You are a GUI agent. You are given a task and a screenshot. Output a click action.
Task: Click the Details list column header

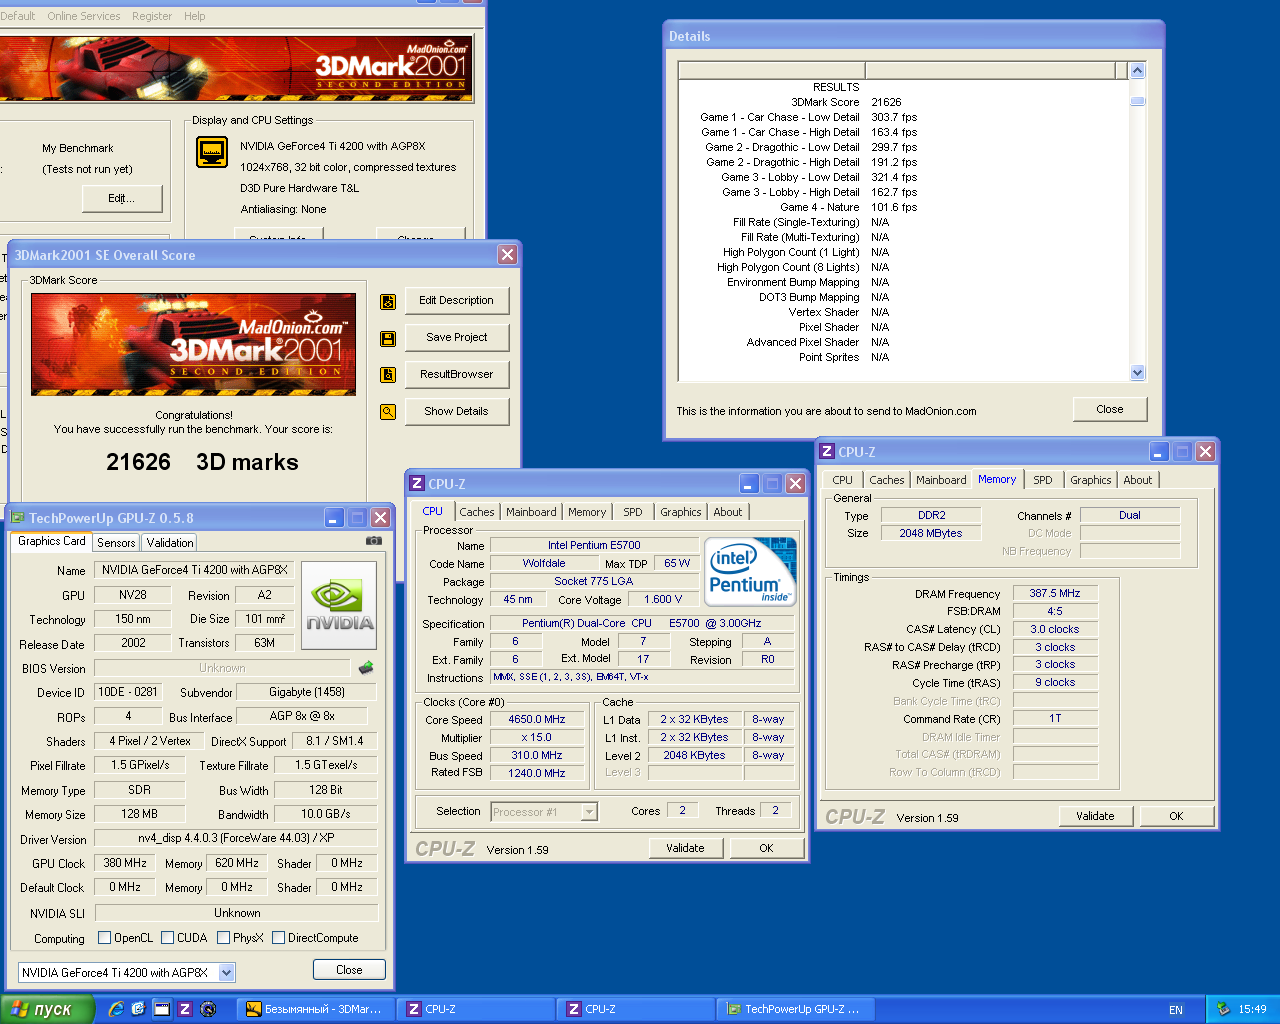[x=903, y=70]
